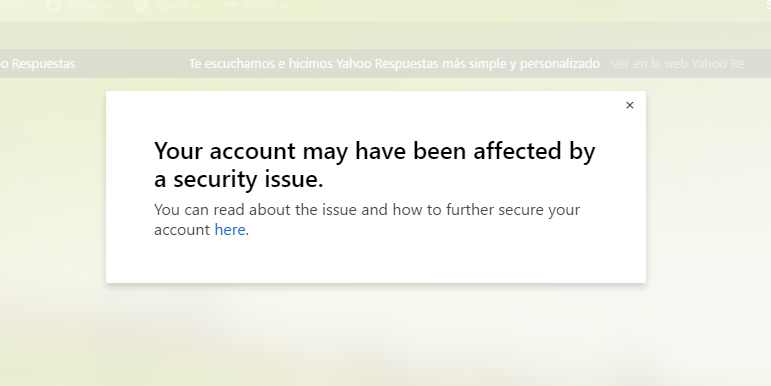Expand the Spam dropdown chevron
Screen dimensions: 771x386
click(196, 5)
